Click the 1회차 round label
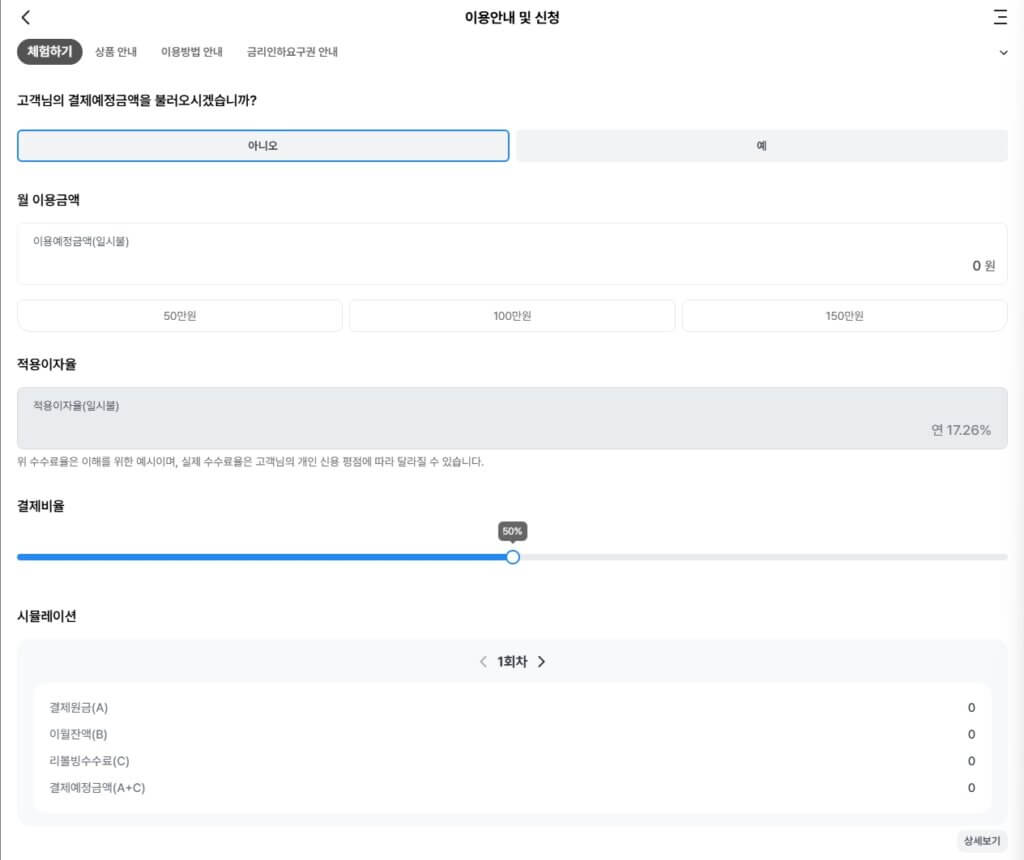 512,662
